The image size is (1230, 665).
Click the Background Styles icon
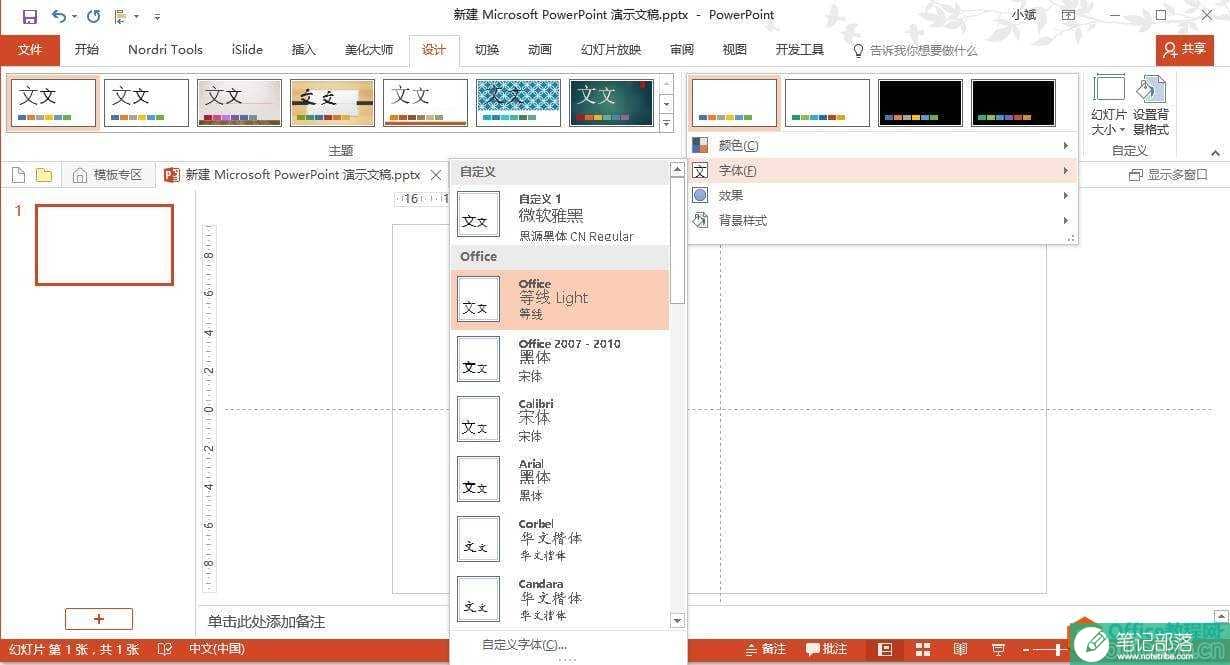click(700, 220)
